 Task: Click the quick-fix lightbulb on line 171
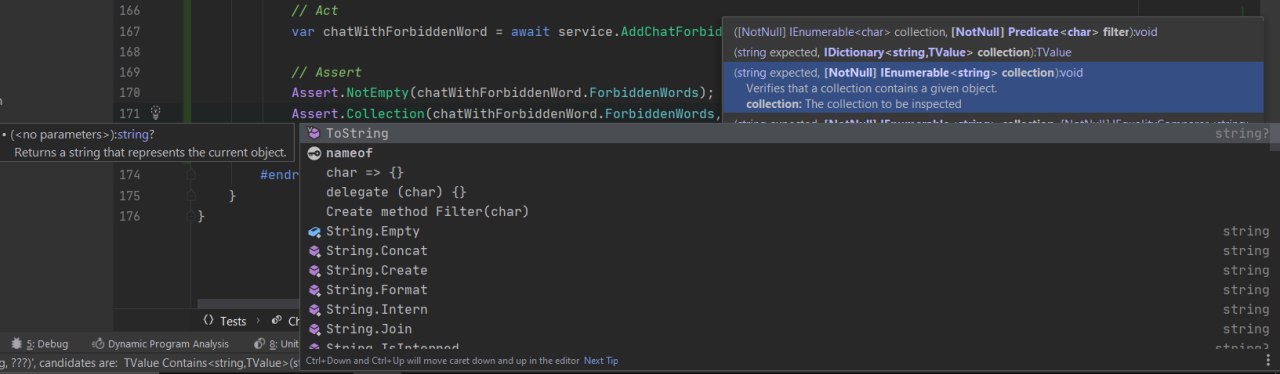(155, 113)
